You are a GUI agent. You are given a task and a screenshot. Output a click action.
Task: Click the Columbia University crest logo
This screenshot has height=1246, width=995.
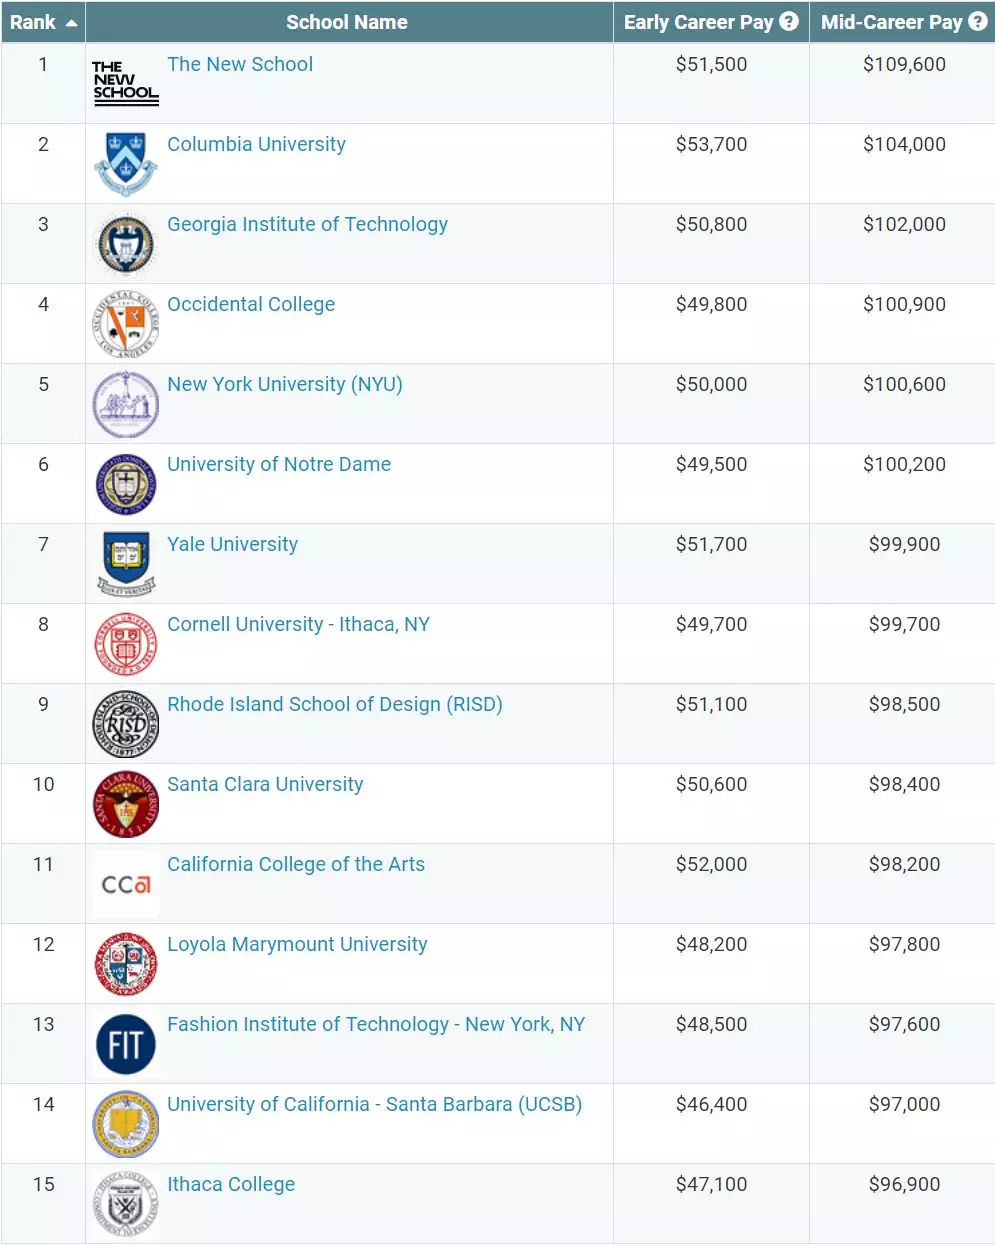[x=125, y=163]
